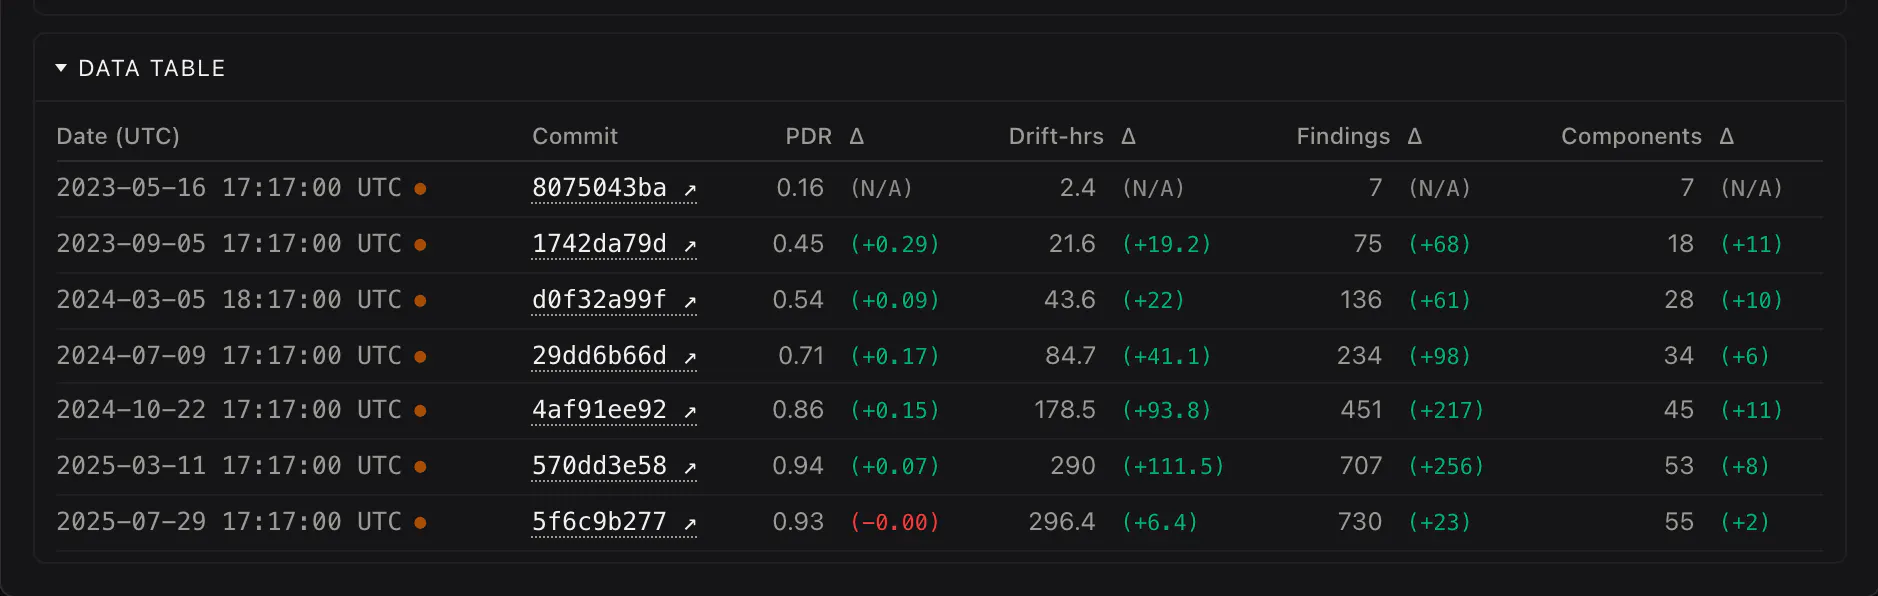
Task: Select date 2025-07-29 17:17:00 UTC
Action: click(229, 522)
